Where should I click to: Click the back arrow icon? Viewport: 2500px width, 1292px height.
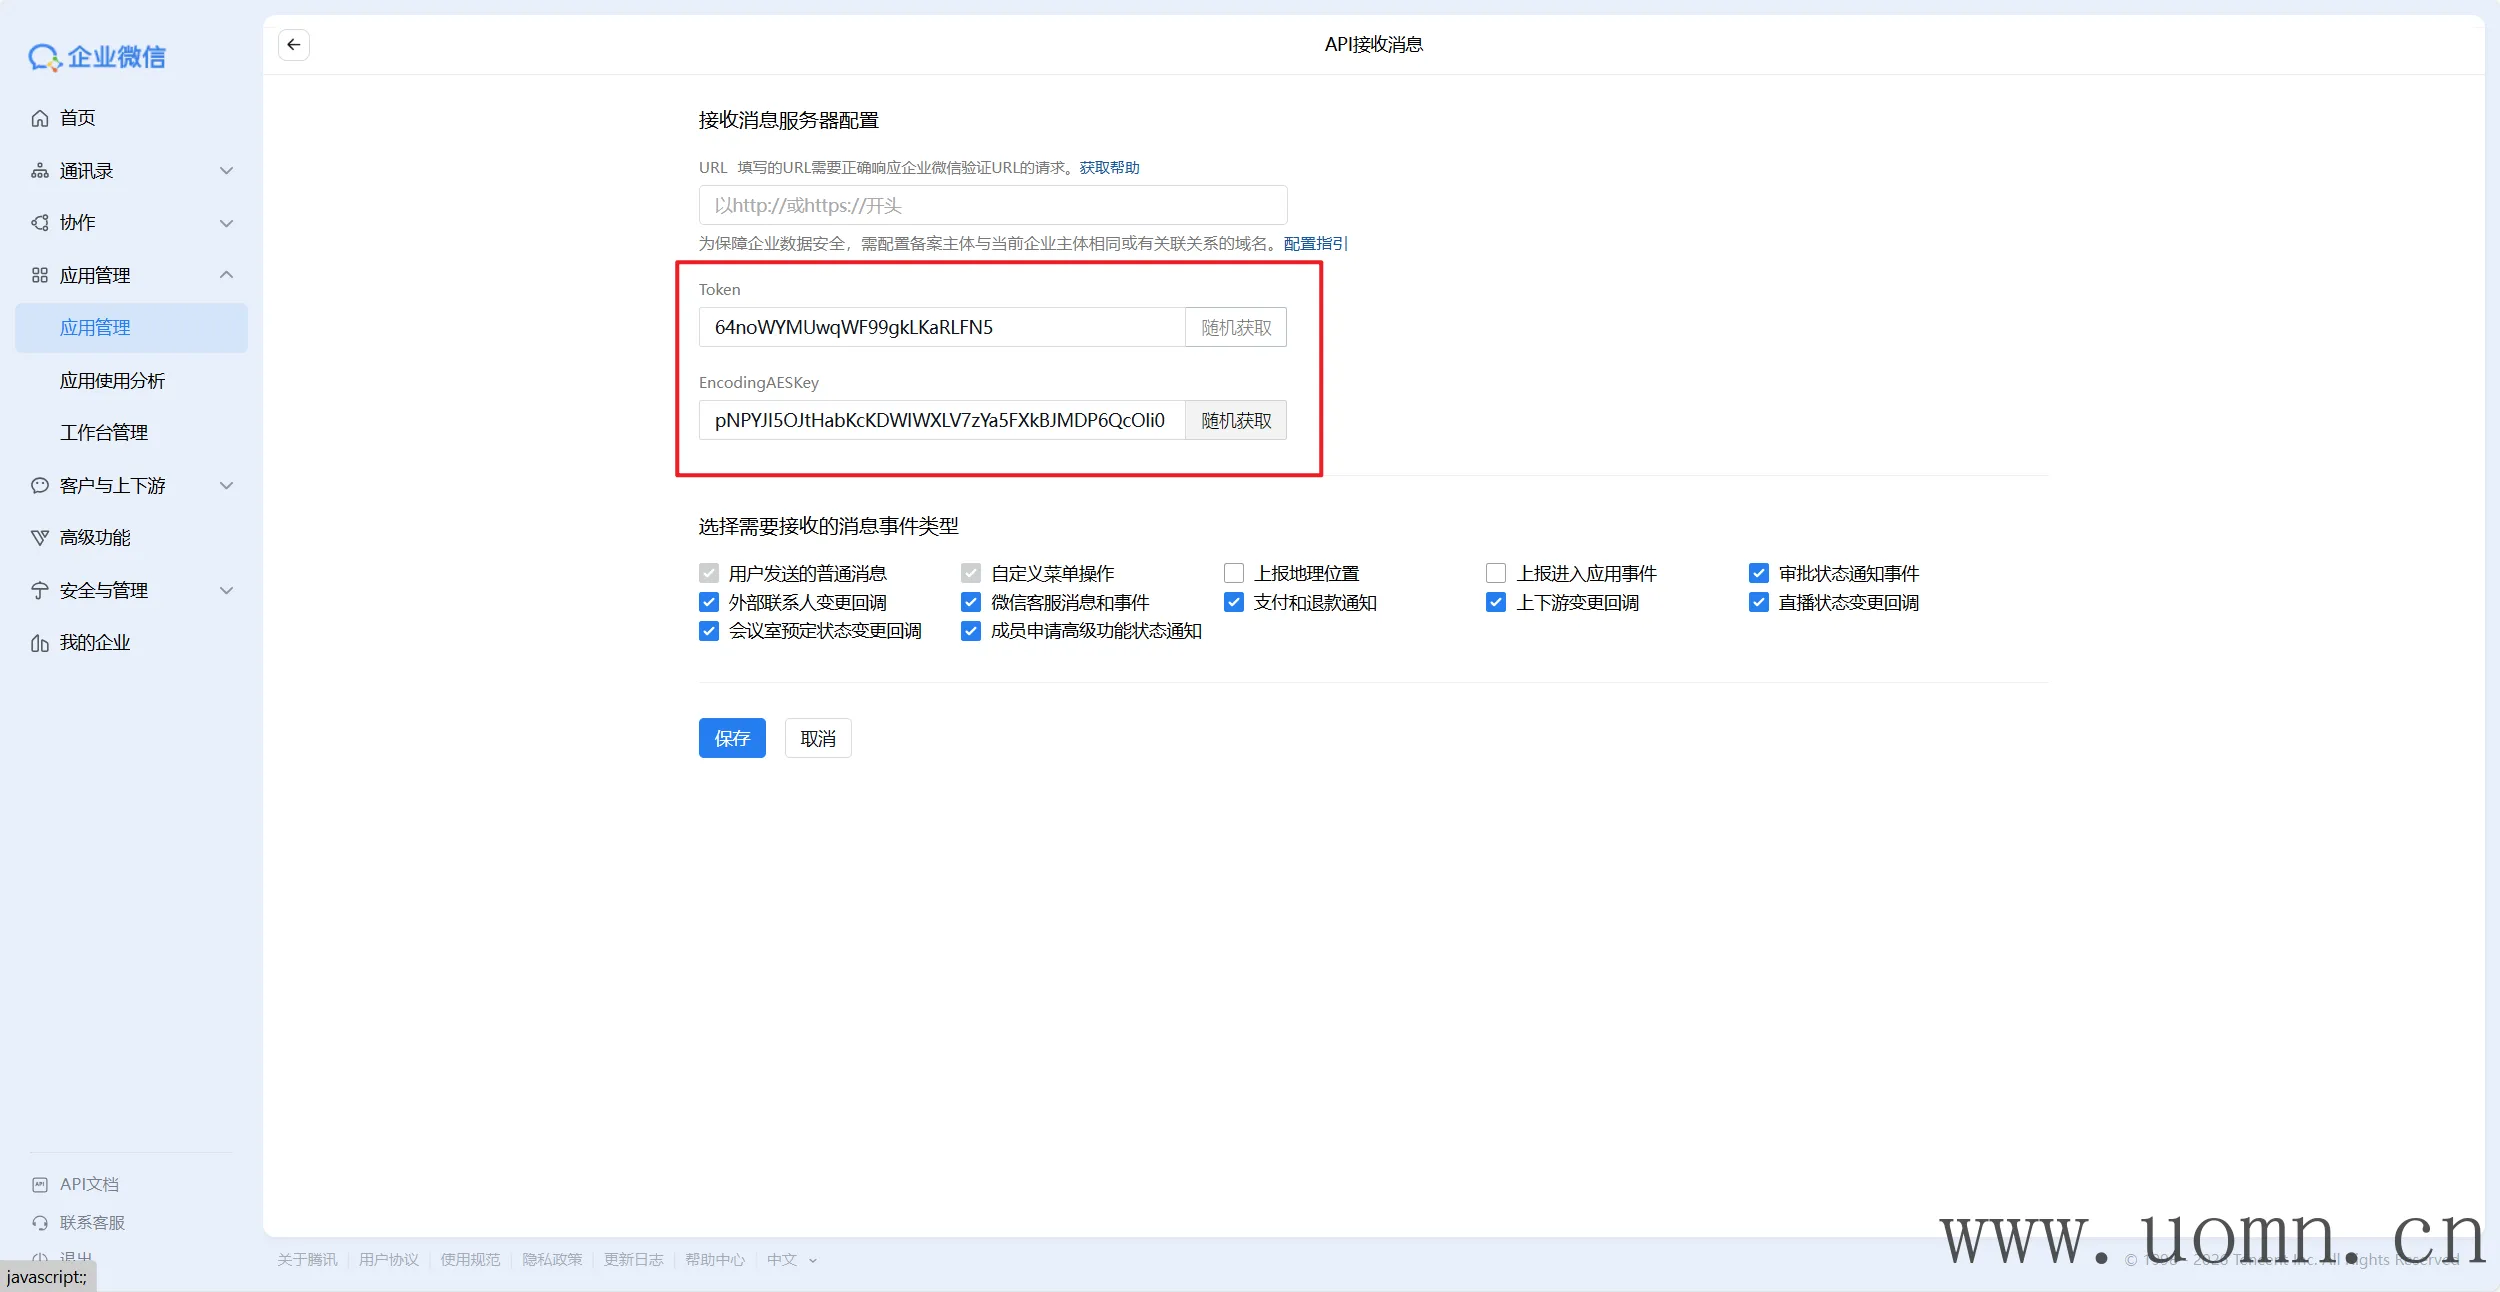(293, 45)
